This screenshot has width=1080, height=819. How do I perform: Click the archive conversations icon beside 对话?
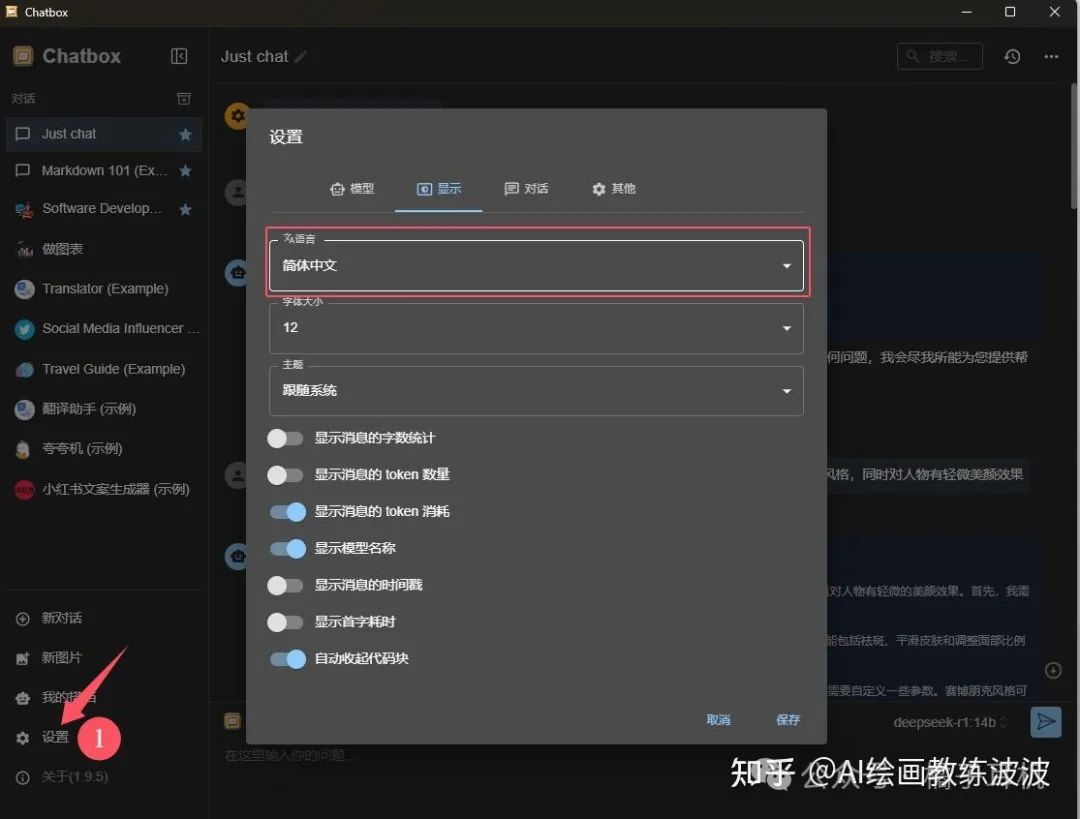pos(184,99)
